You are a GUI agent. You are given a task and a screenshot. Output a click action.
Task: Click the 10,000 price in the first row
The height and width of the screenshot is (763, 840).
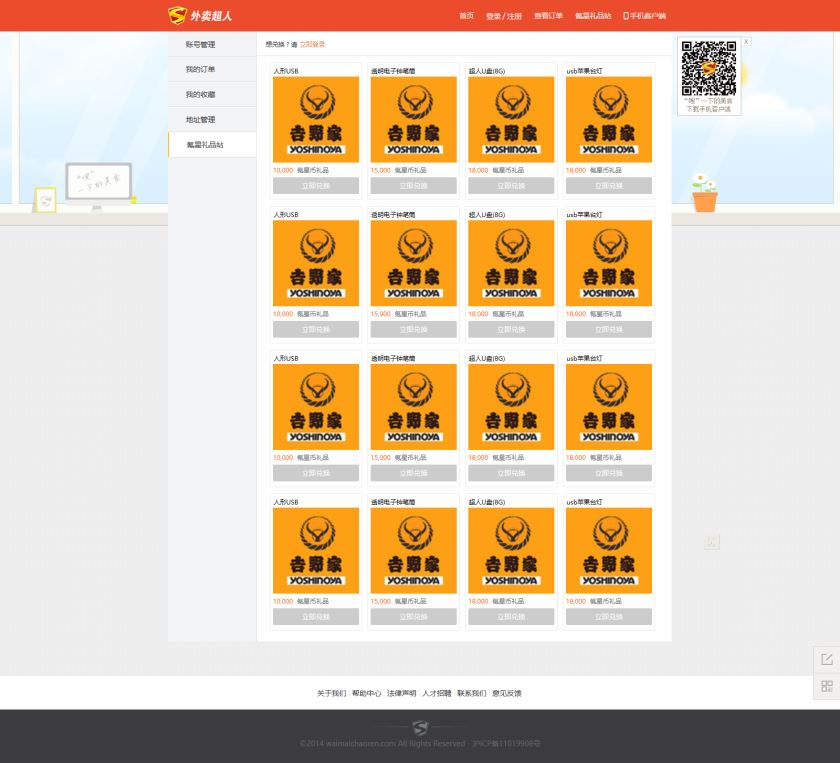(x=283, y=170)
